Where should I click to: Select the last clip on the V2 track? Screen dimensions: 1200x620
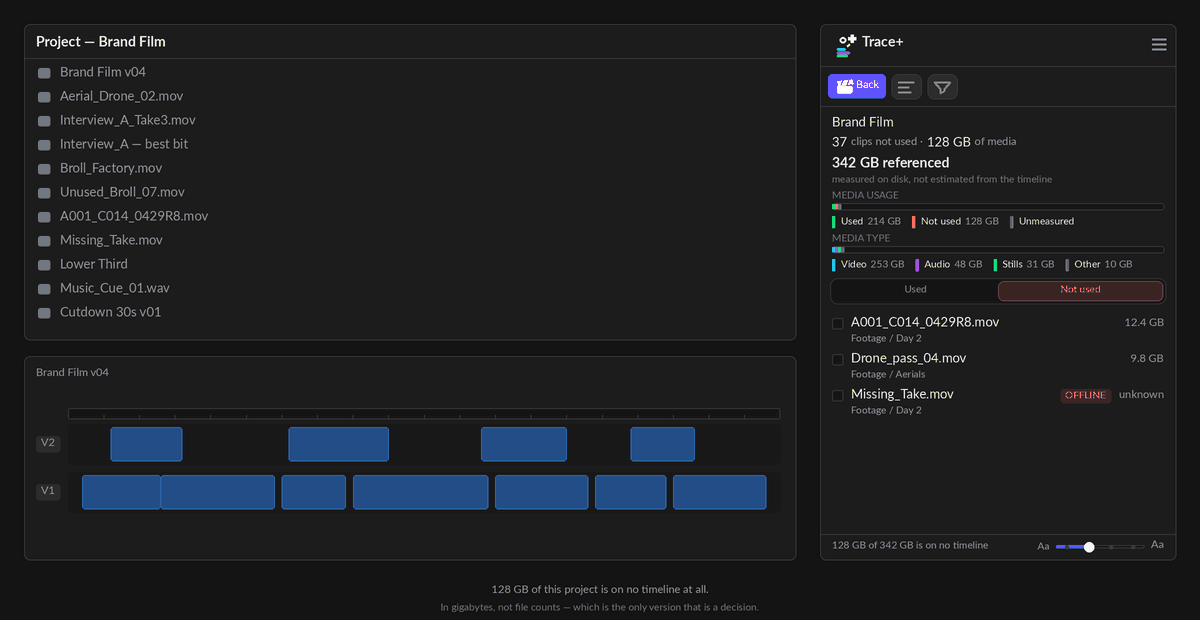point(662,444)
